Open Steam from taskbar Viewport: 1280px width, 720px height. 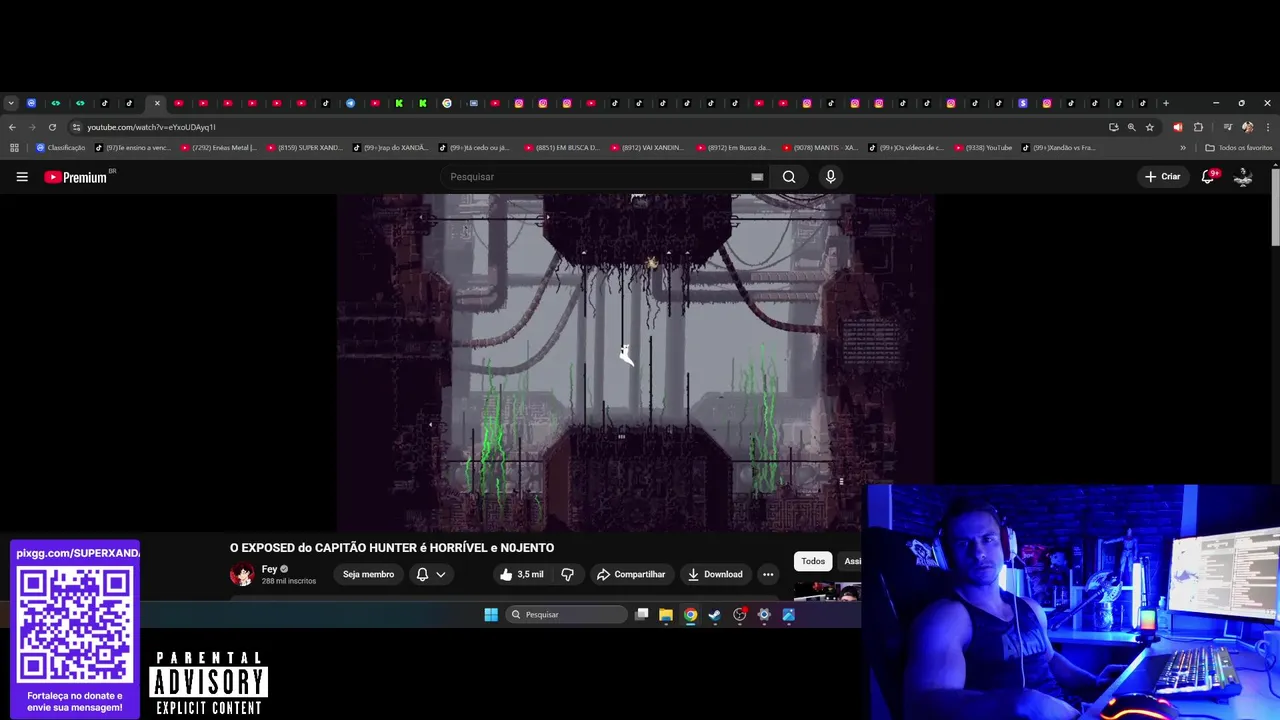(x=715, y=615)
